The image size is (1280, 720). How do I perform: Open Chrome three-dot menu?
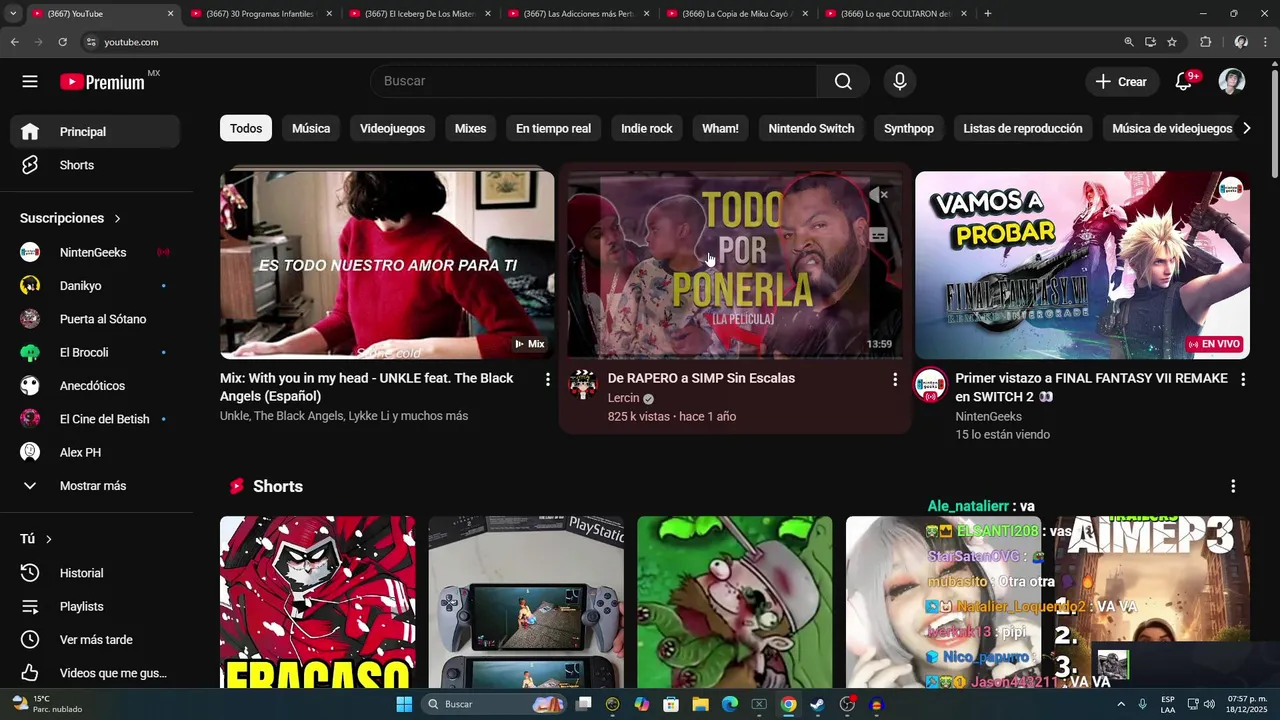pos(1266,42)
